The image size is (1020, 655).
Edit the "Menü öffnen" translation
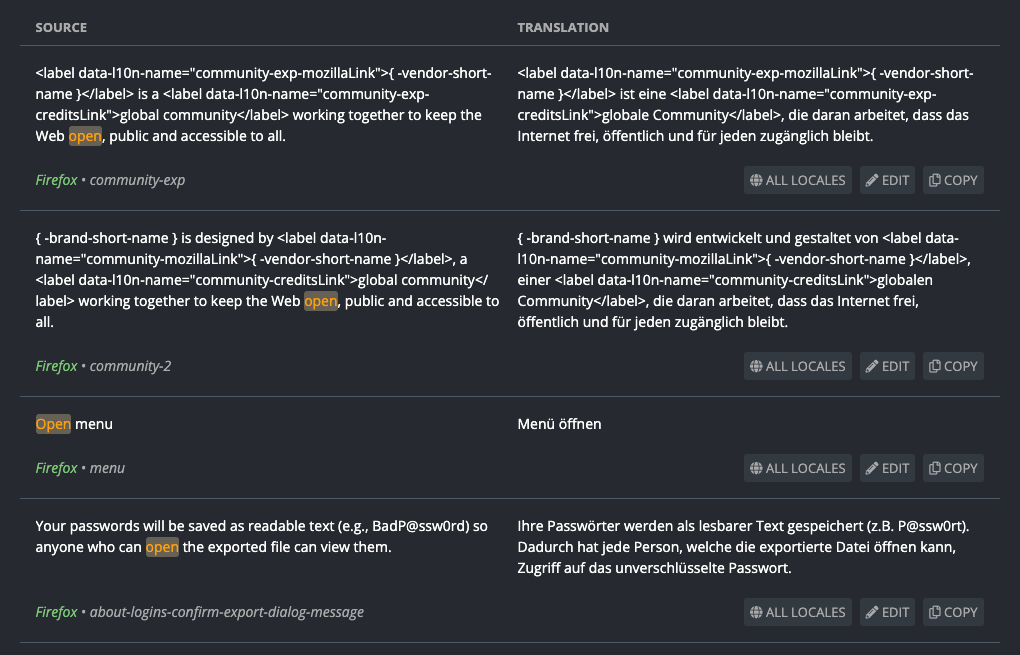(x=887, y=468)
